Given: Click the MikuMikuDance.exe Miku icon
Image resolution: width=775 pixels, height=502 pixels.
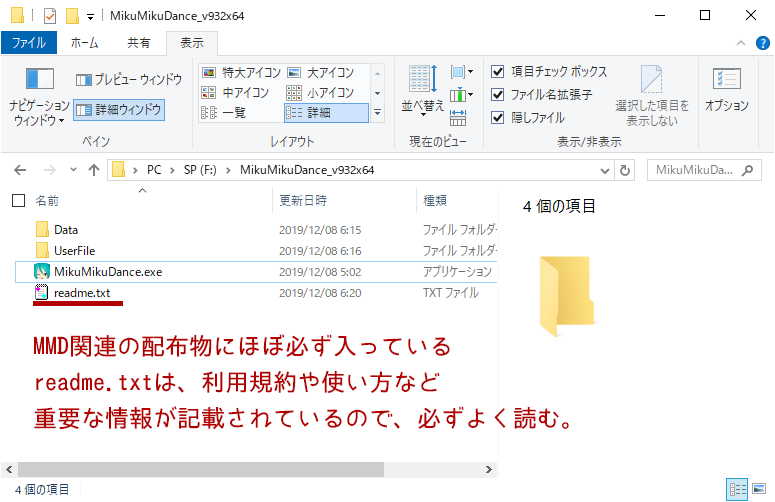Looking at the screenshot, I should pyautogui.click(x=42, y=272).
